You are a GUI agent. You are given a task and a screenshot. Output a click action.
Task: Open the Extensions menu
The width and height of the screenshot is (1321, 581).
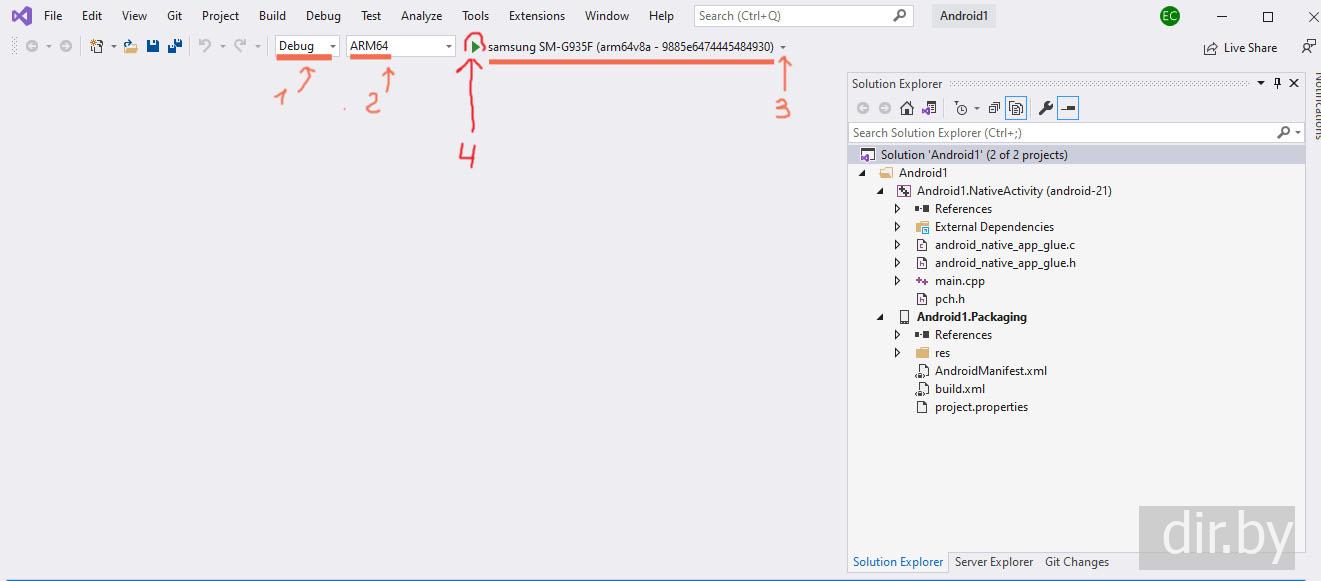click(536, 16)
